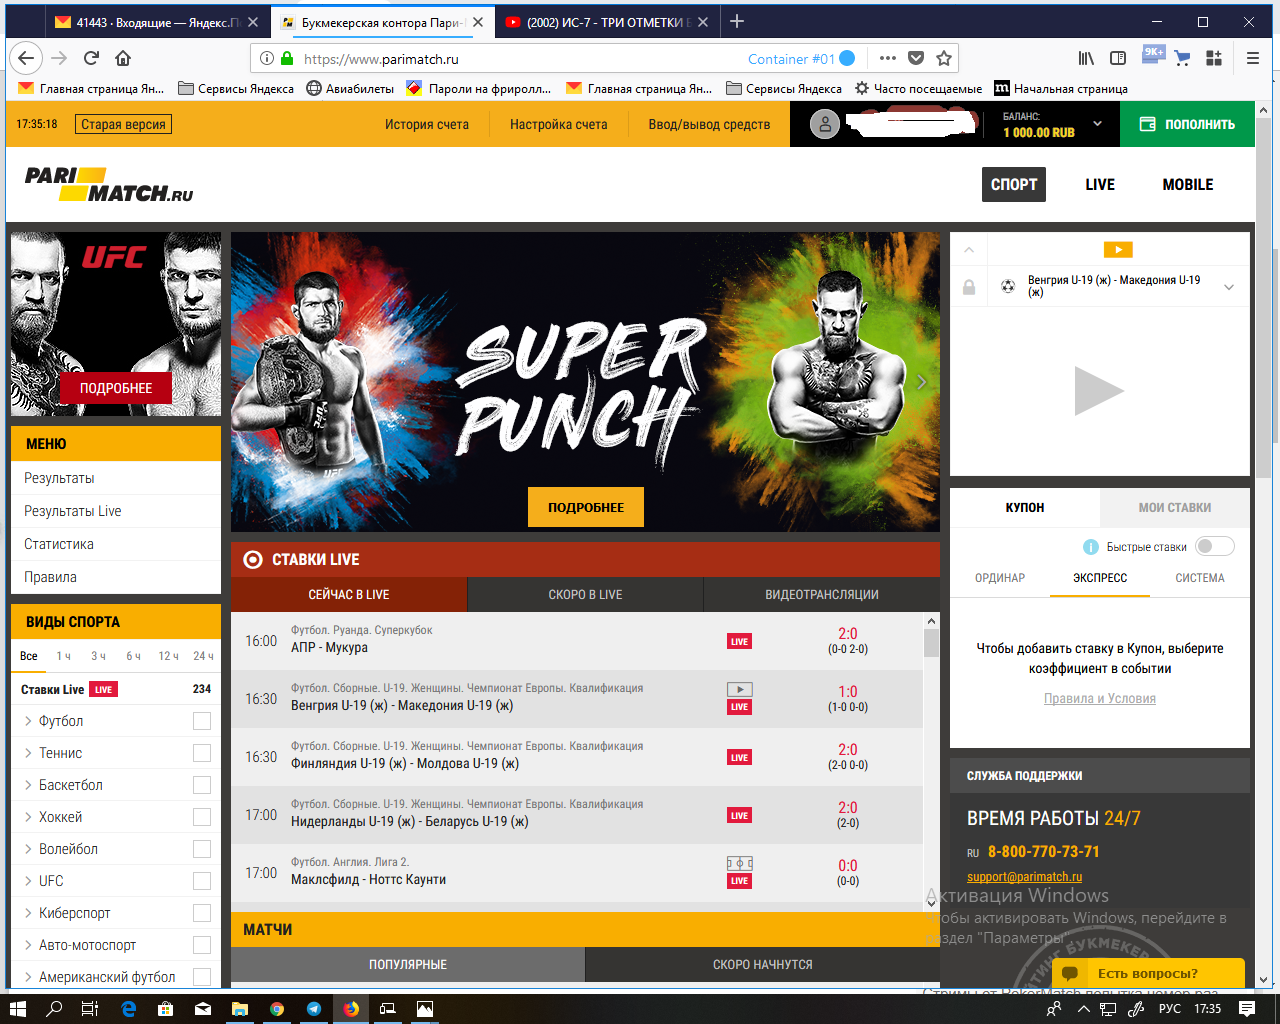This screenshot has height=1024, width=1280.
Task: Check the Баскетбол checkbox
Action: point(202,785)
